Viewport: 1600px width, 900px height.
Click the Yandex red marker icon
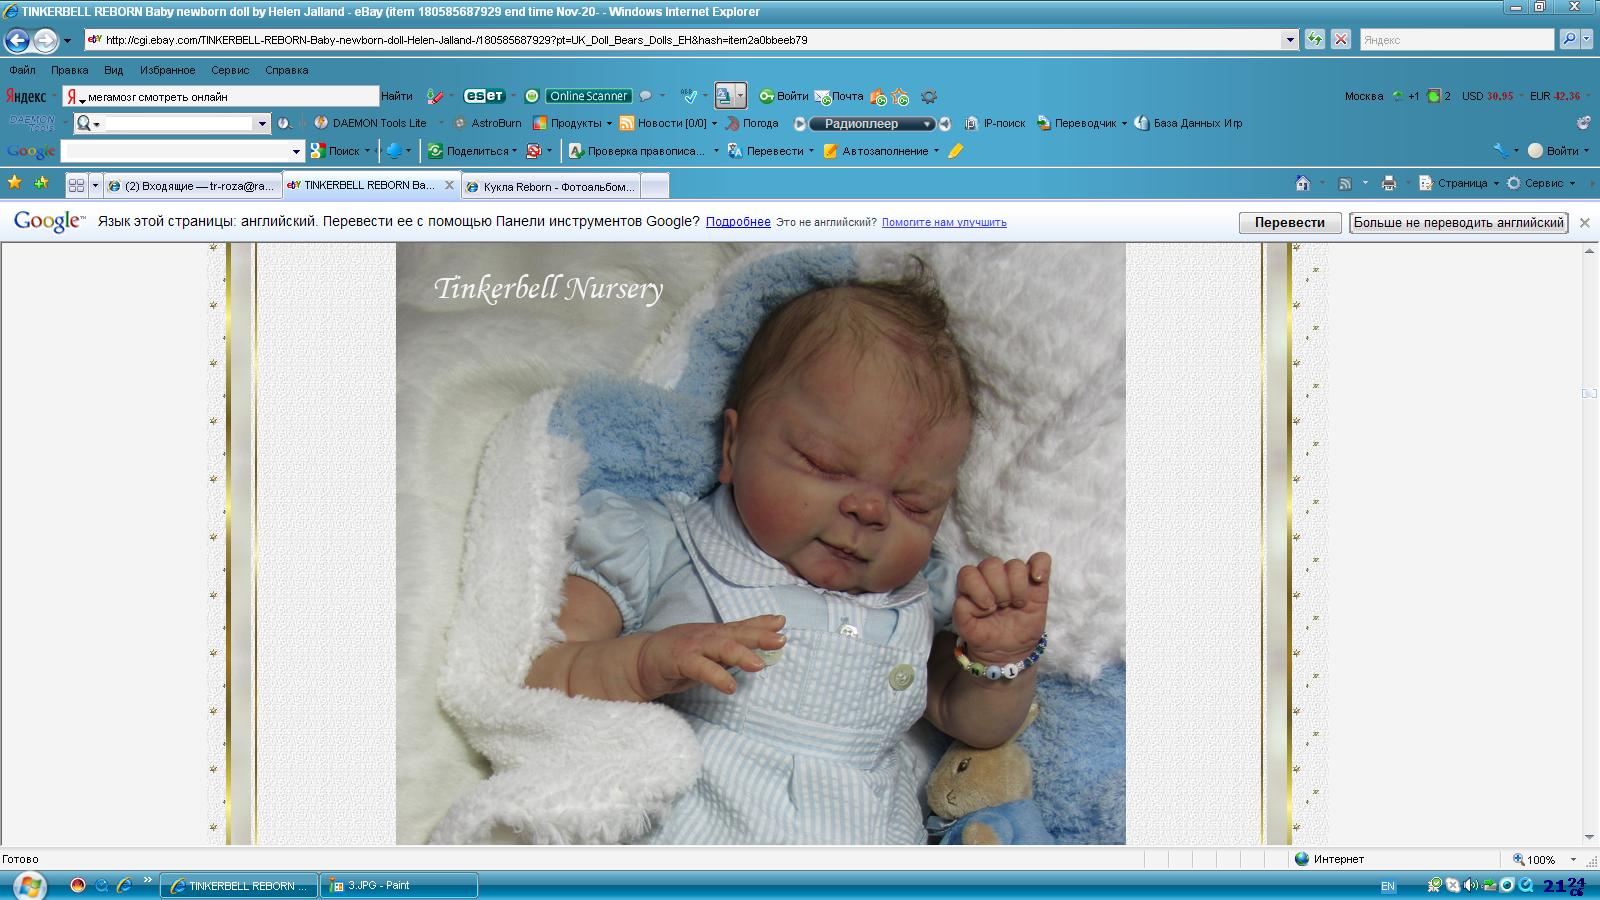click(434, 96)
